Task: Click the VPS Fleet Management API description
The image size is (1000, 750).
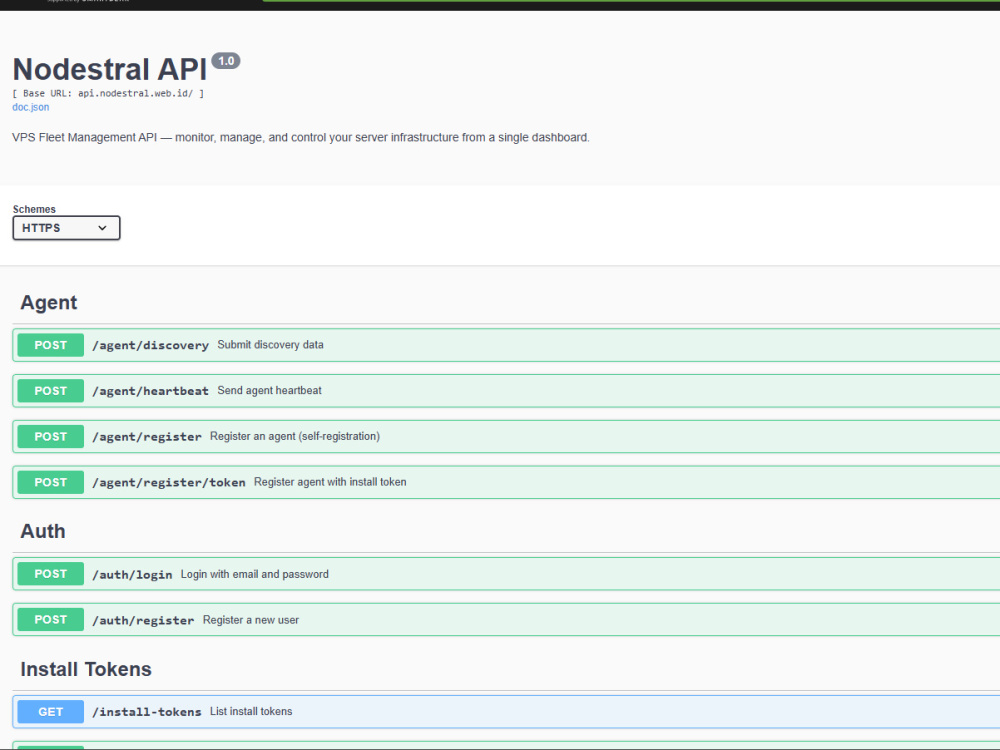Action: click(300, 137)
